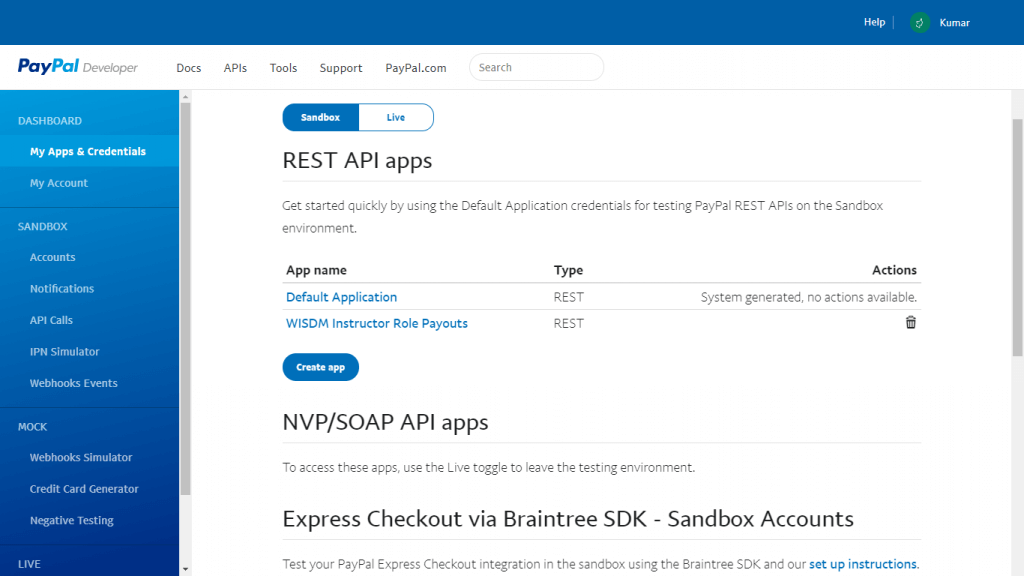
Task: Open the Tools menu
Action: [283, 67]
